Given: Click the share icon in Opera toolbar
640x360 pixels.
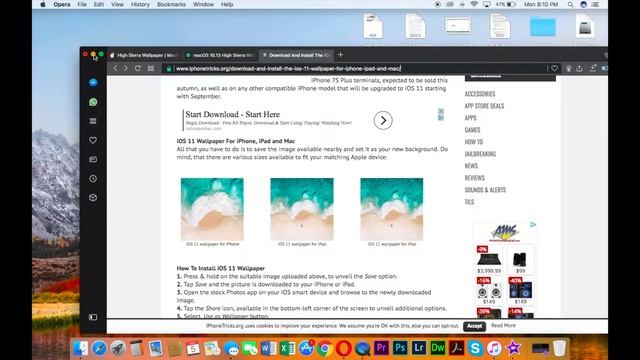Looking at the screenshot, I should 579,68.
